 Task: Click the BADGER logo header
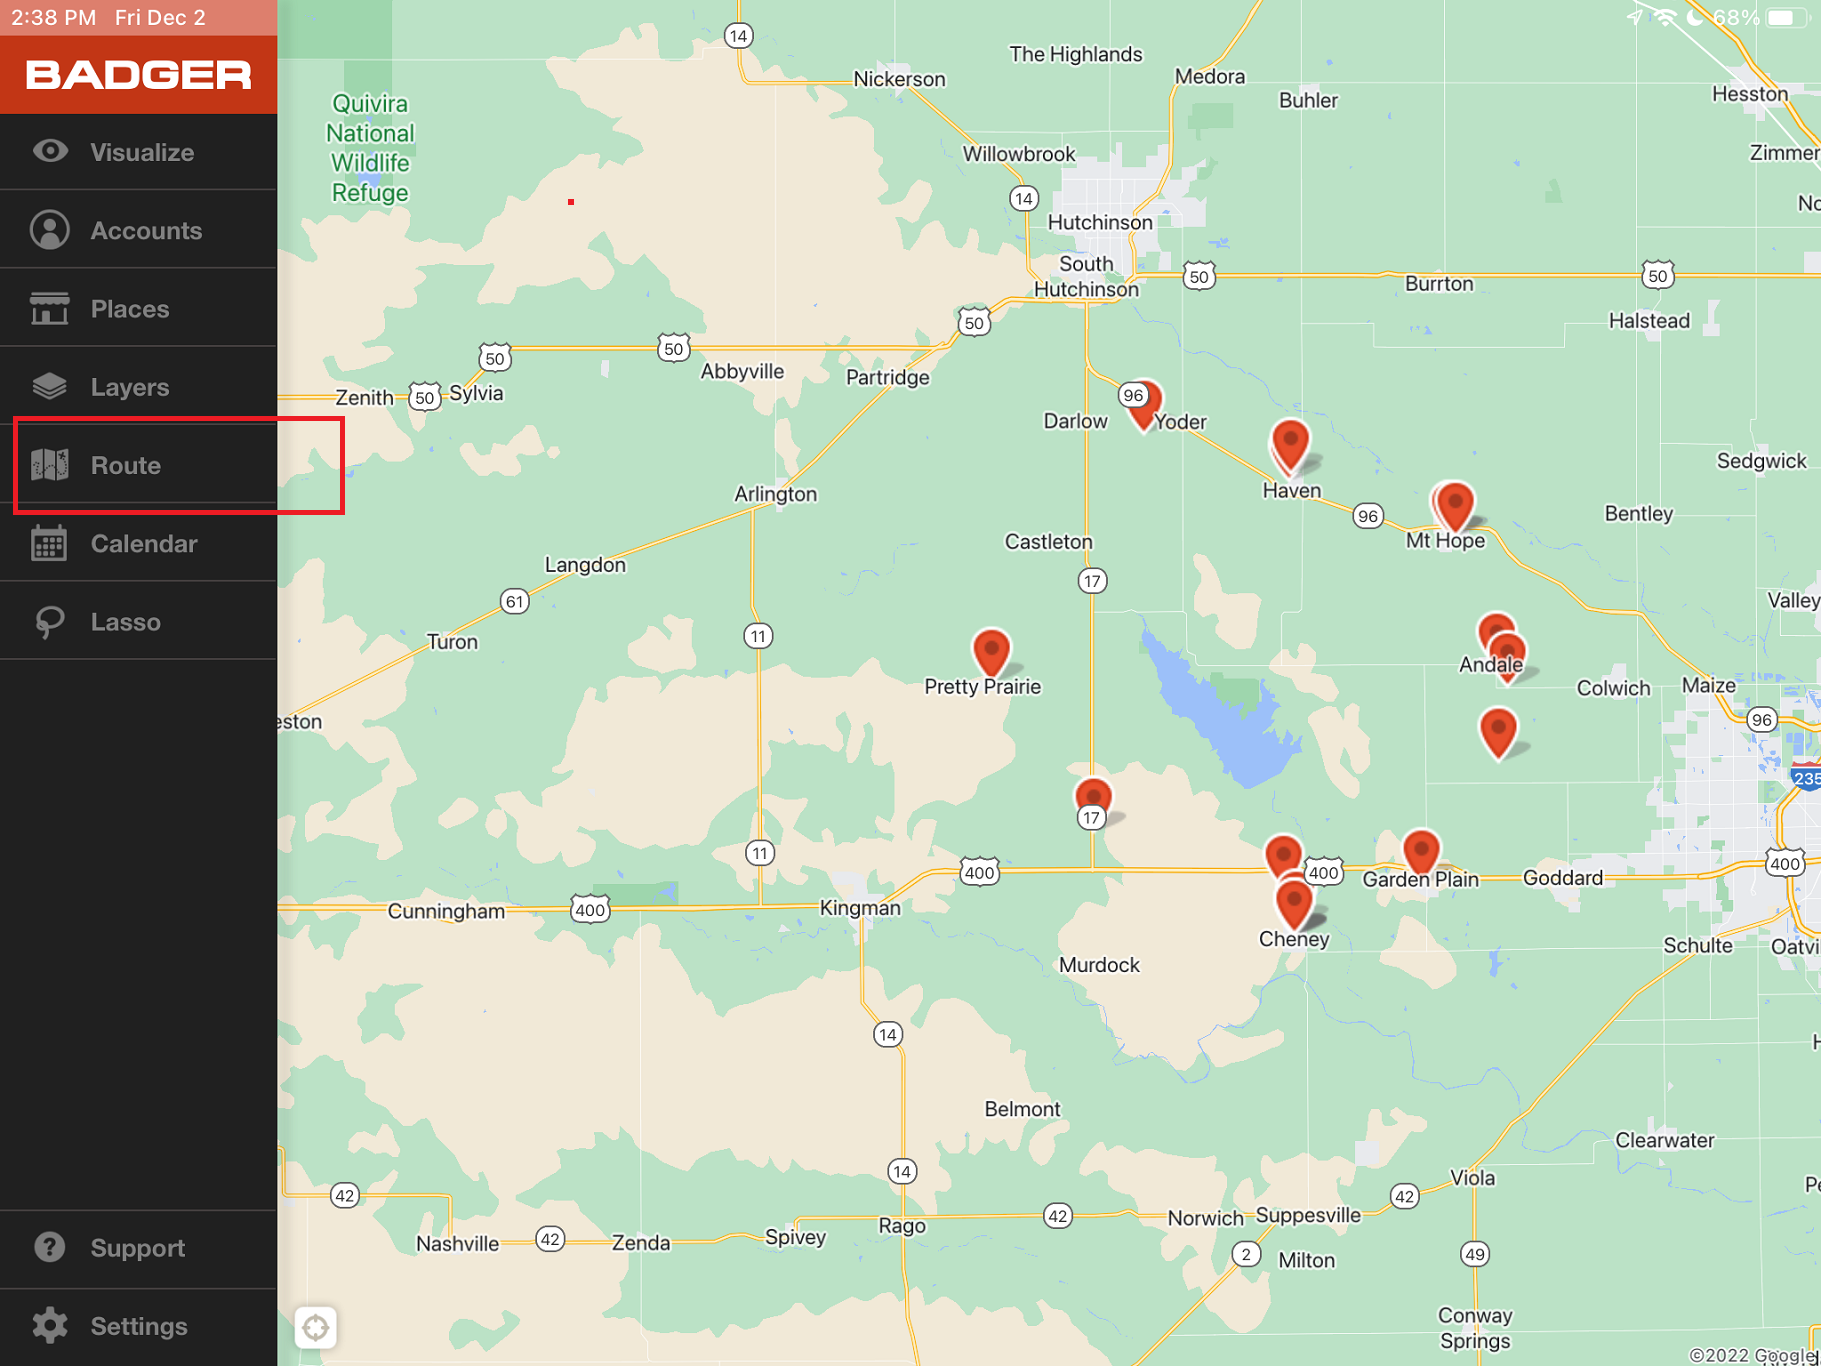(138, 73)
